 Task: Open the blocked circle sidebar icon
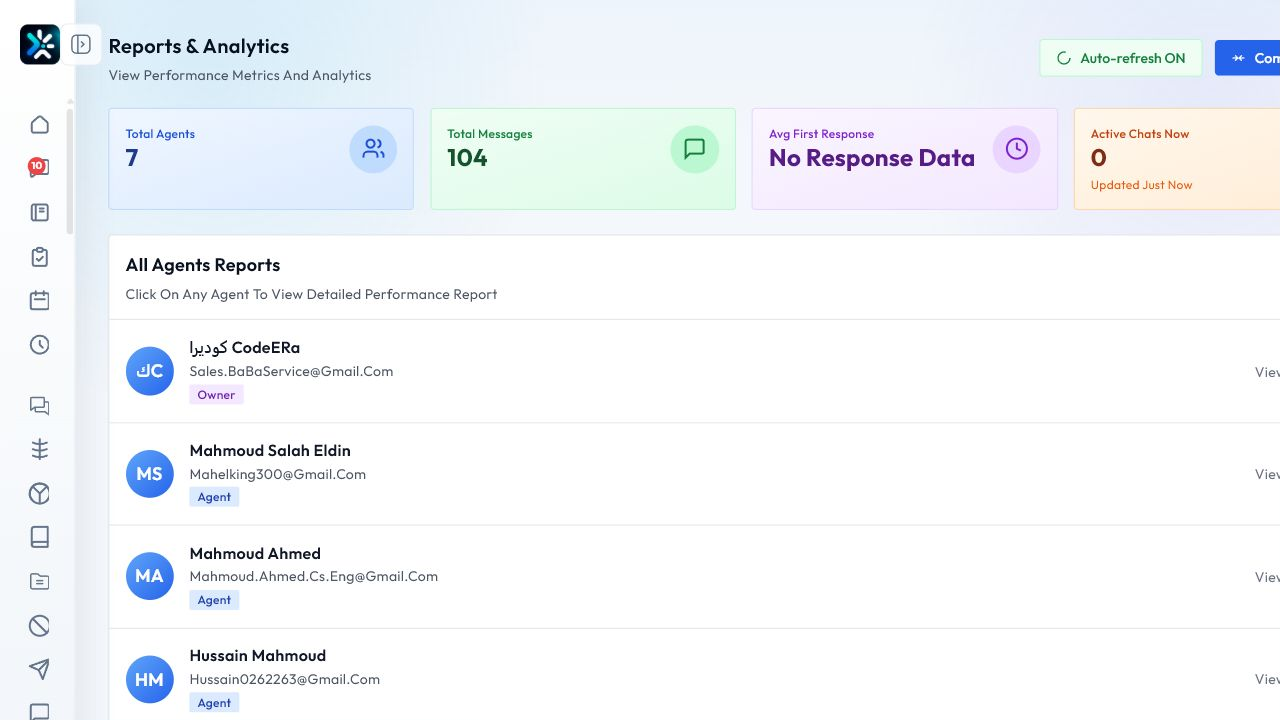[x=39, y=626]
